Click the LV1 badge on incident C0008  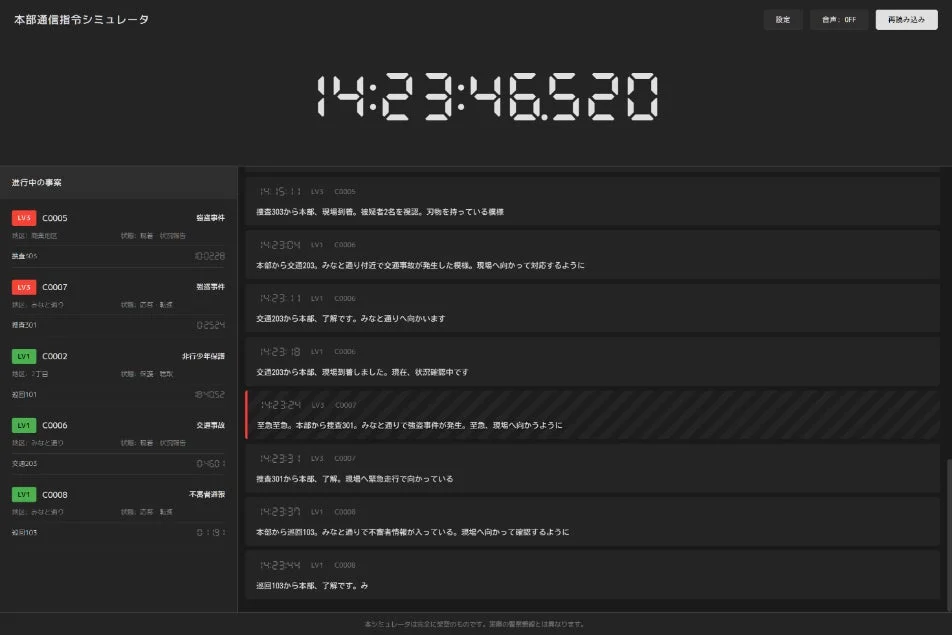click(x=22, y=494)
